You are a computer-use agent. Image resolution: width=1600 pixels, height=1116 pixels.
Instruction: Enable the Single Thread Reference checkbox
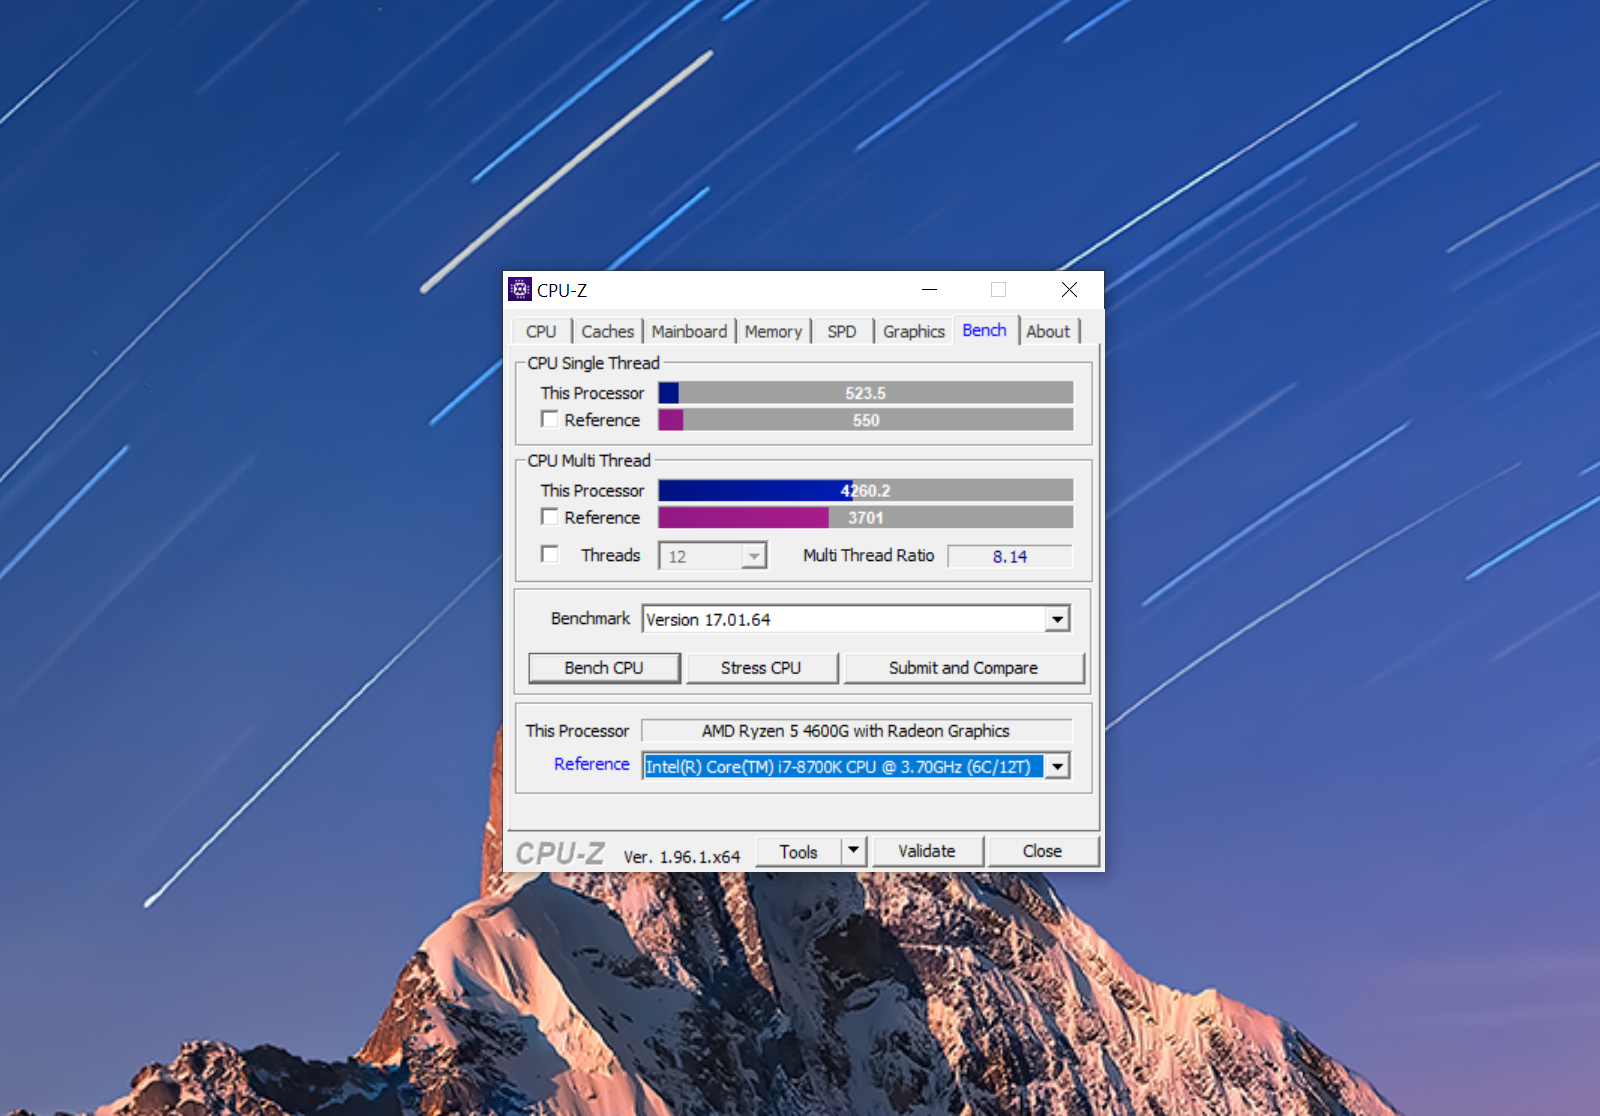tap(549, 419)
